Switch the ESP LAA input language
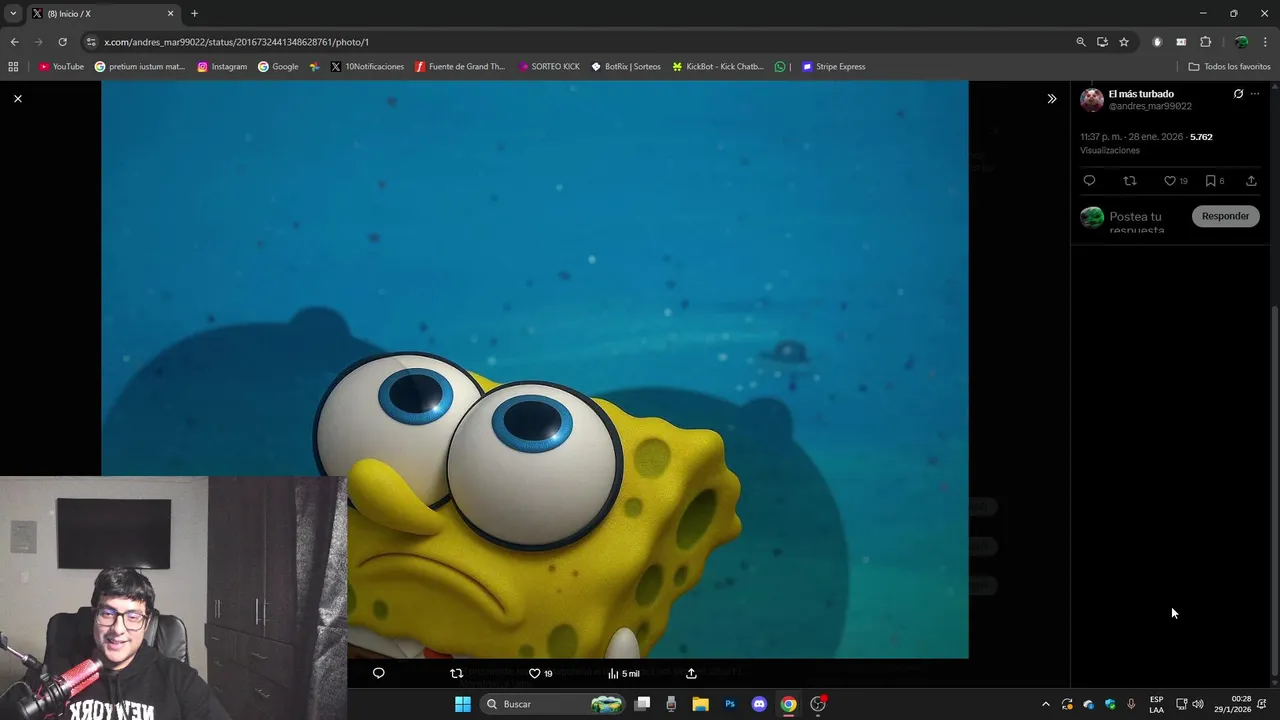 click(x=1156, y=704)
